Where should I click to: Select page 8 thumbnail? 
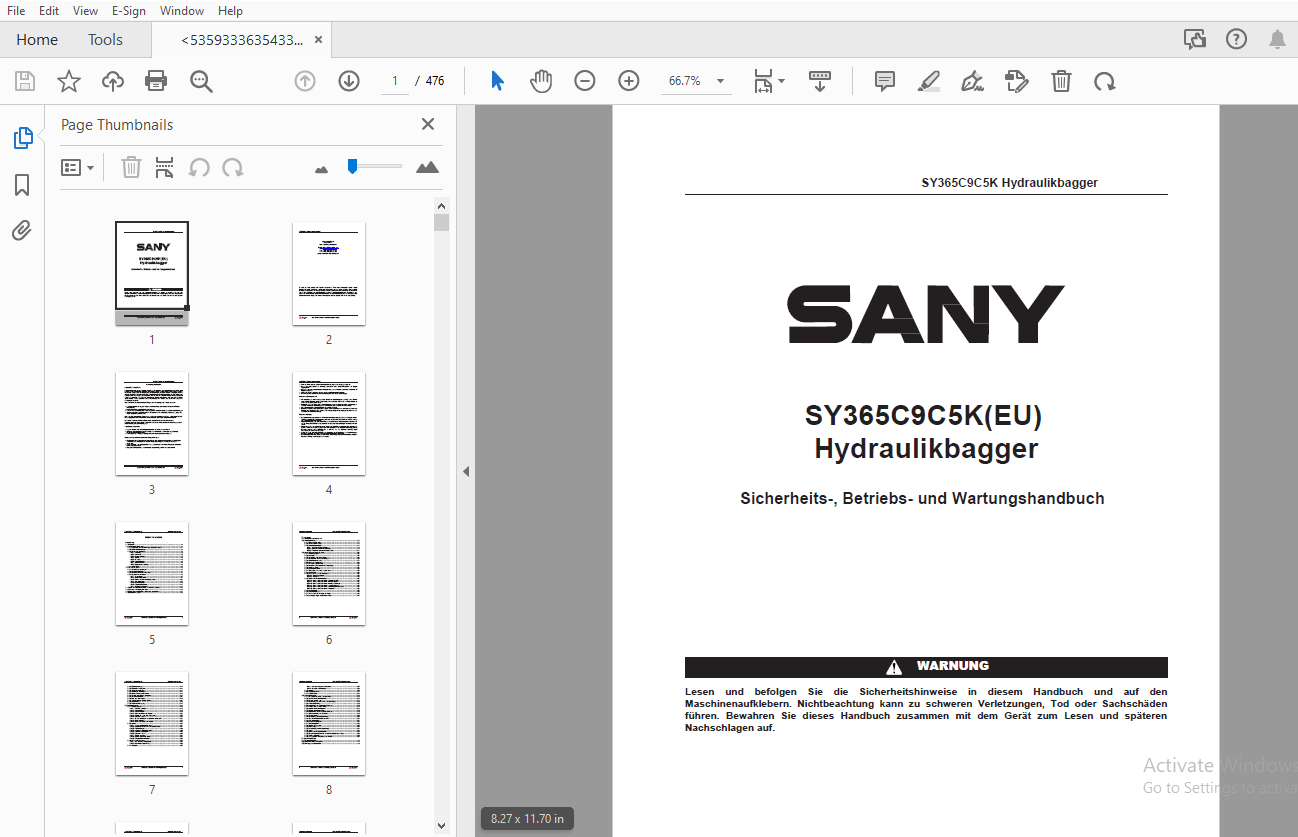pos(329,723)
